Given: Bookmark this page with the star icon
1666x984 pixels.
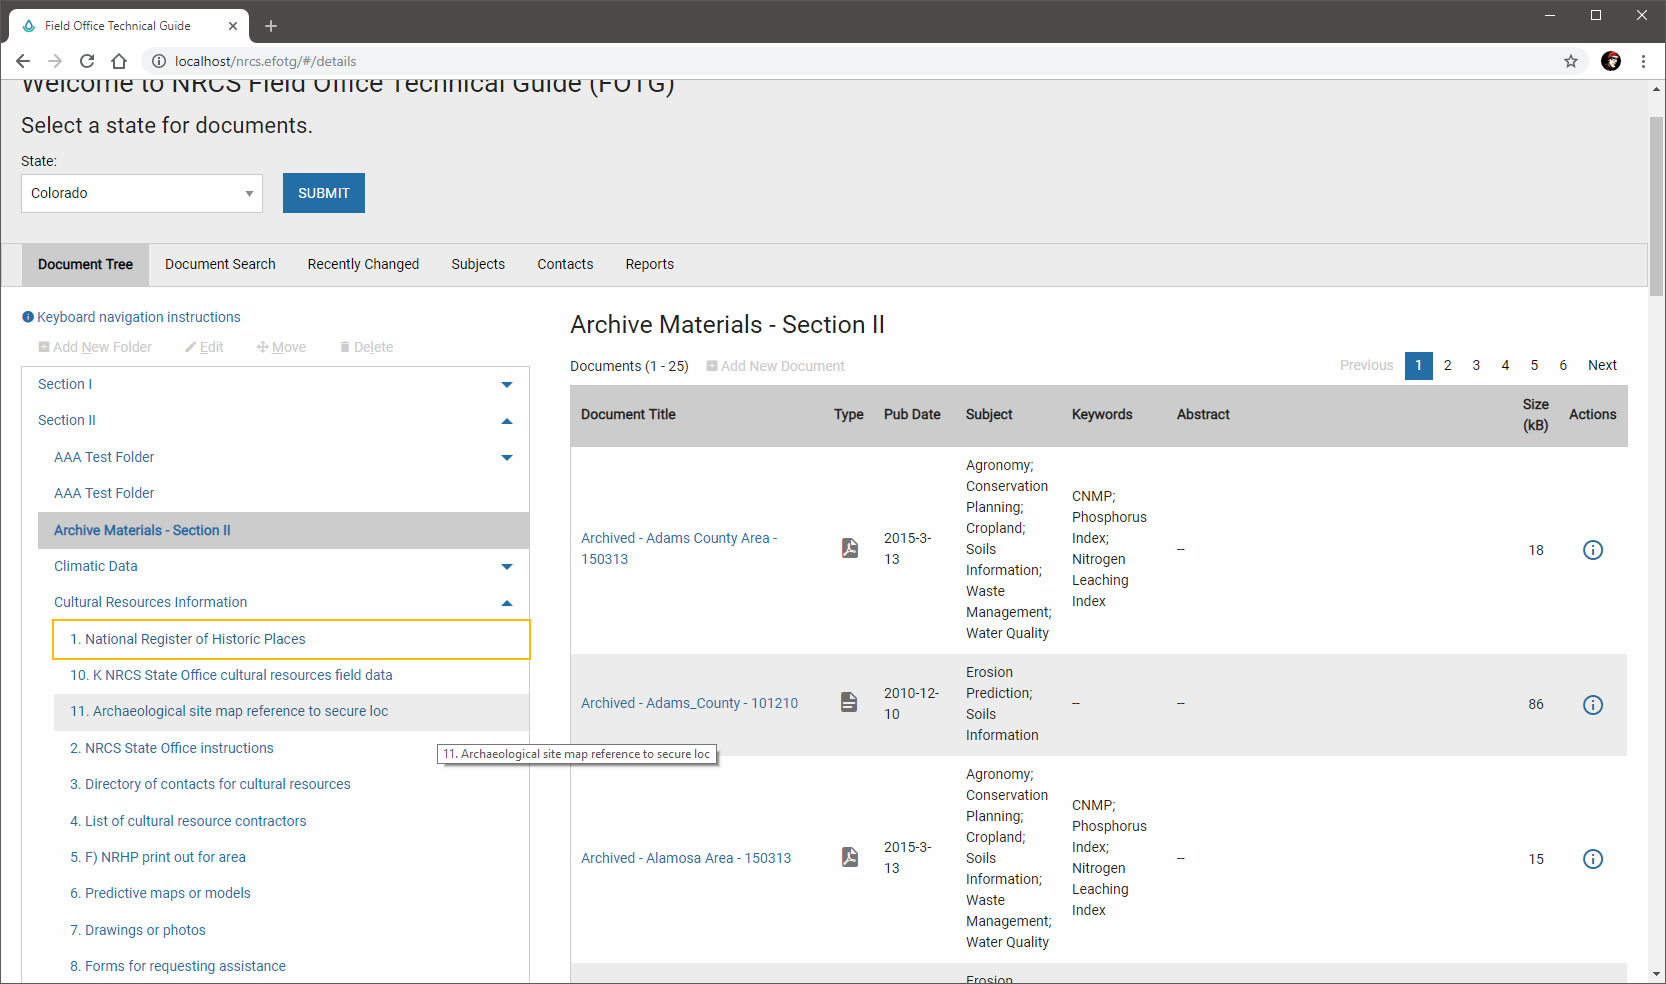Looking at the screenshot, I should pos(1571,61).
